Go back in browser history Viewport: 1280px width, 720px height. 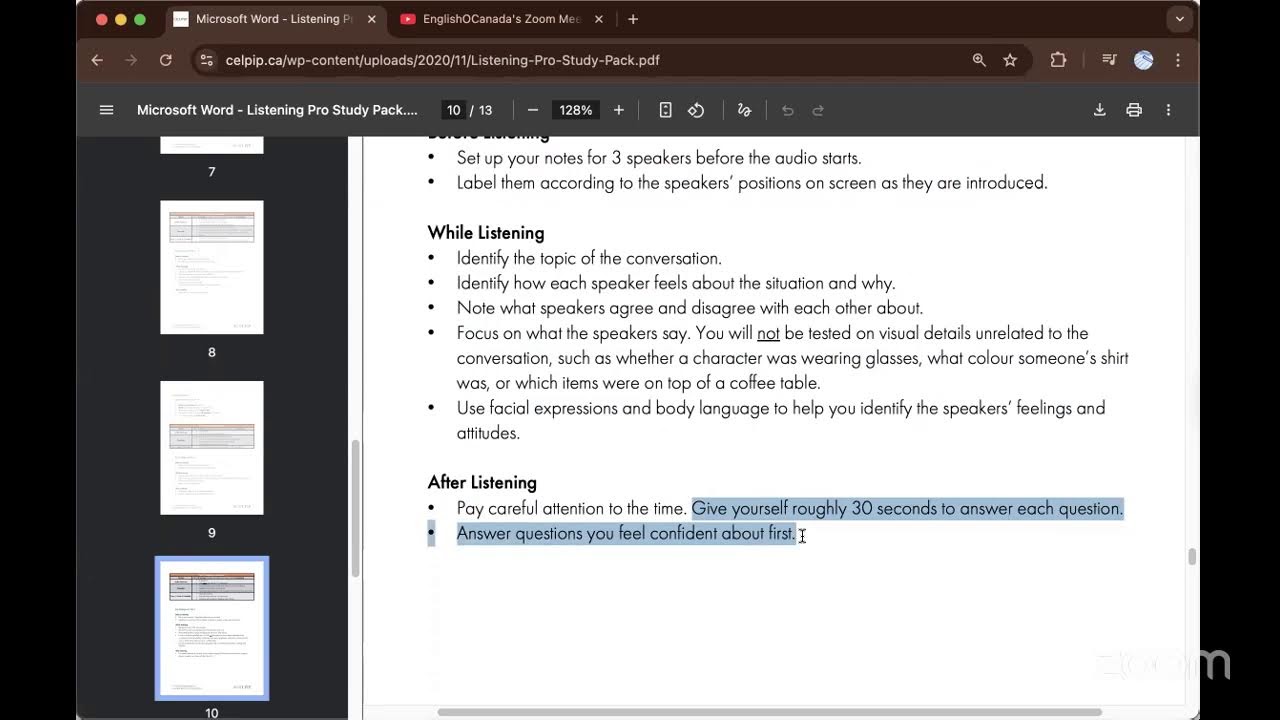[97, 60]
